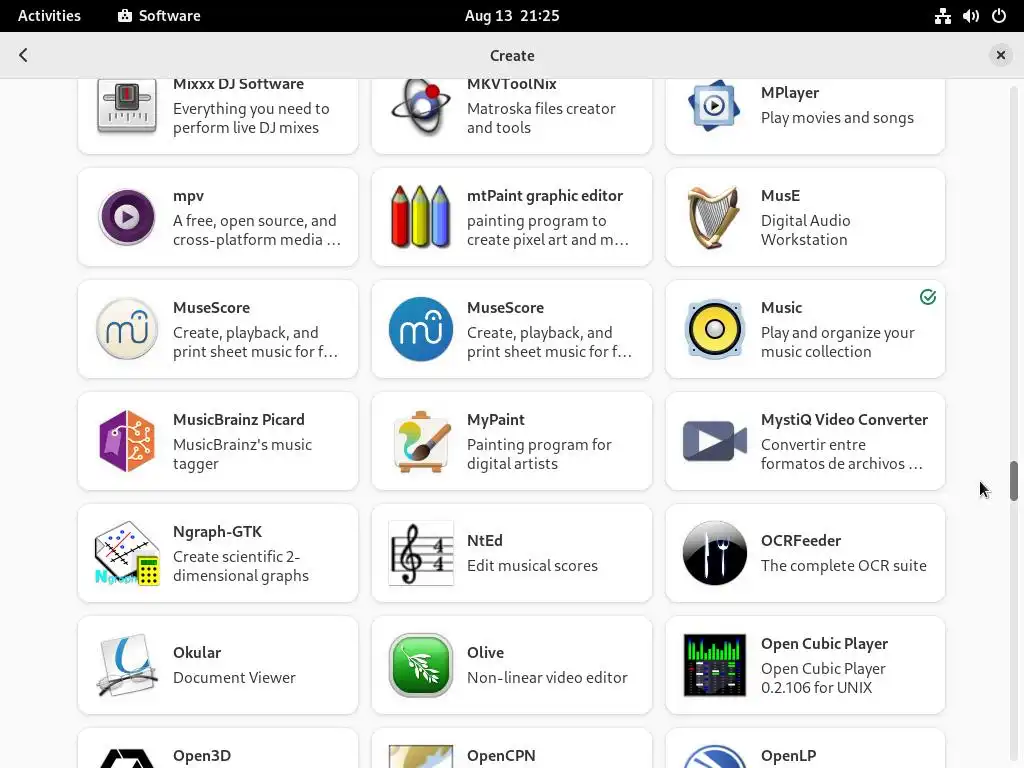Click the MKVToolNix app icon
The image size is (1024, 768).
point(421,106)
